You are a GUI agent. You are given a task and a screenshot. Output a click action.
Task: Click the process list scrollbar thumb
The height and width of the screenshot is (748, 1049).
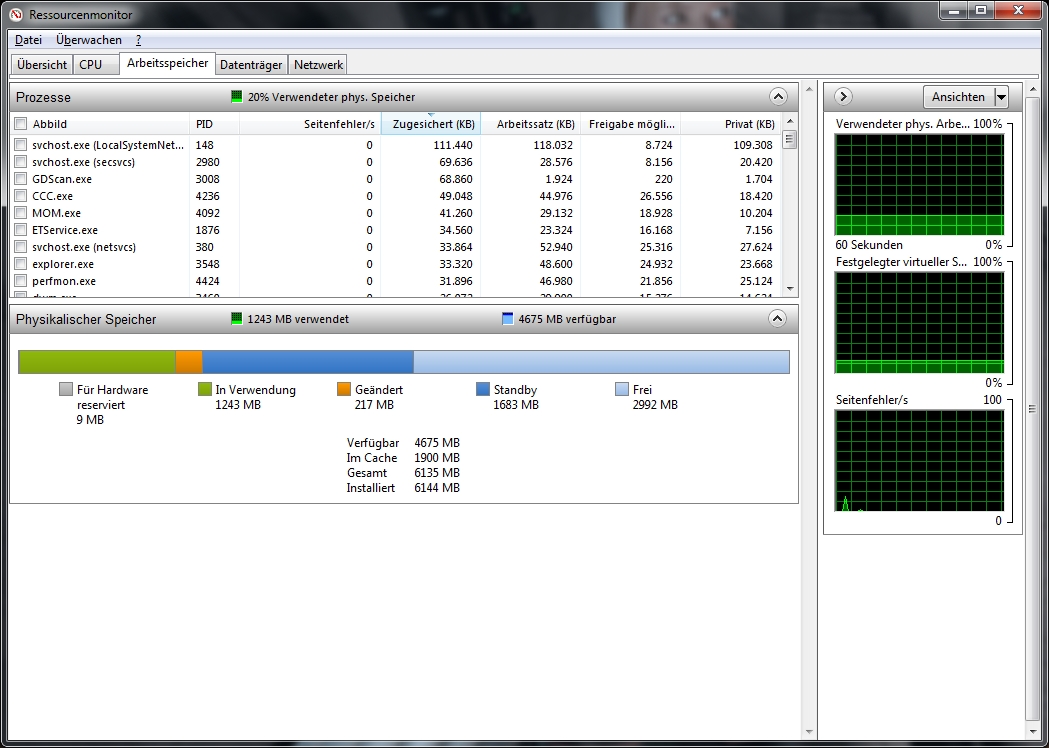790,139
